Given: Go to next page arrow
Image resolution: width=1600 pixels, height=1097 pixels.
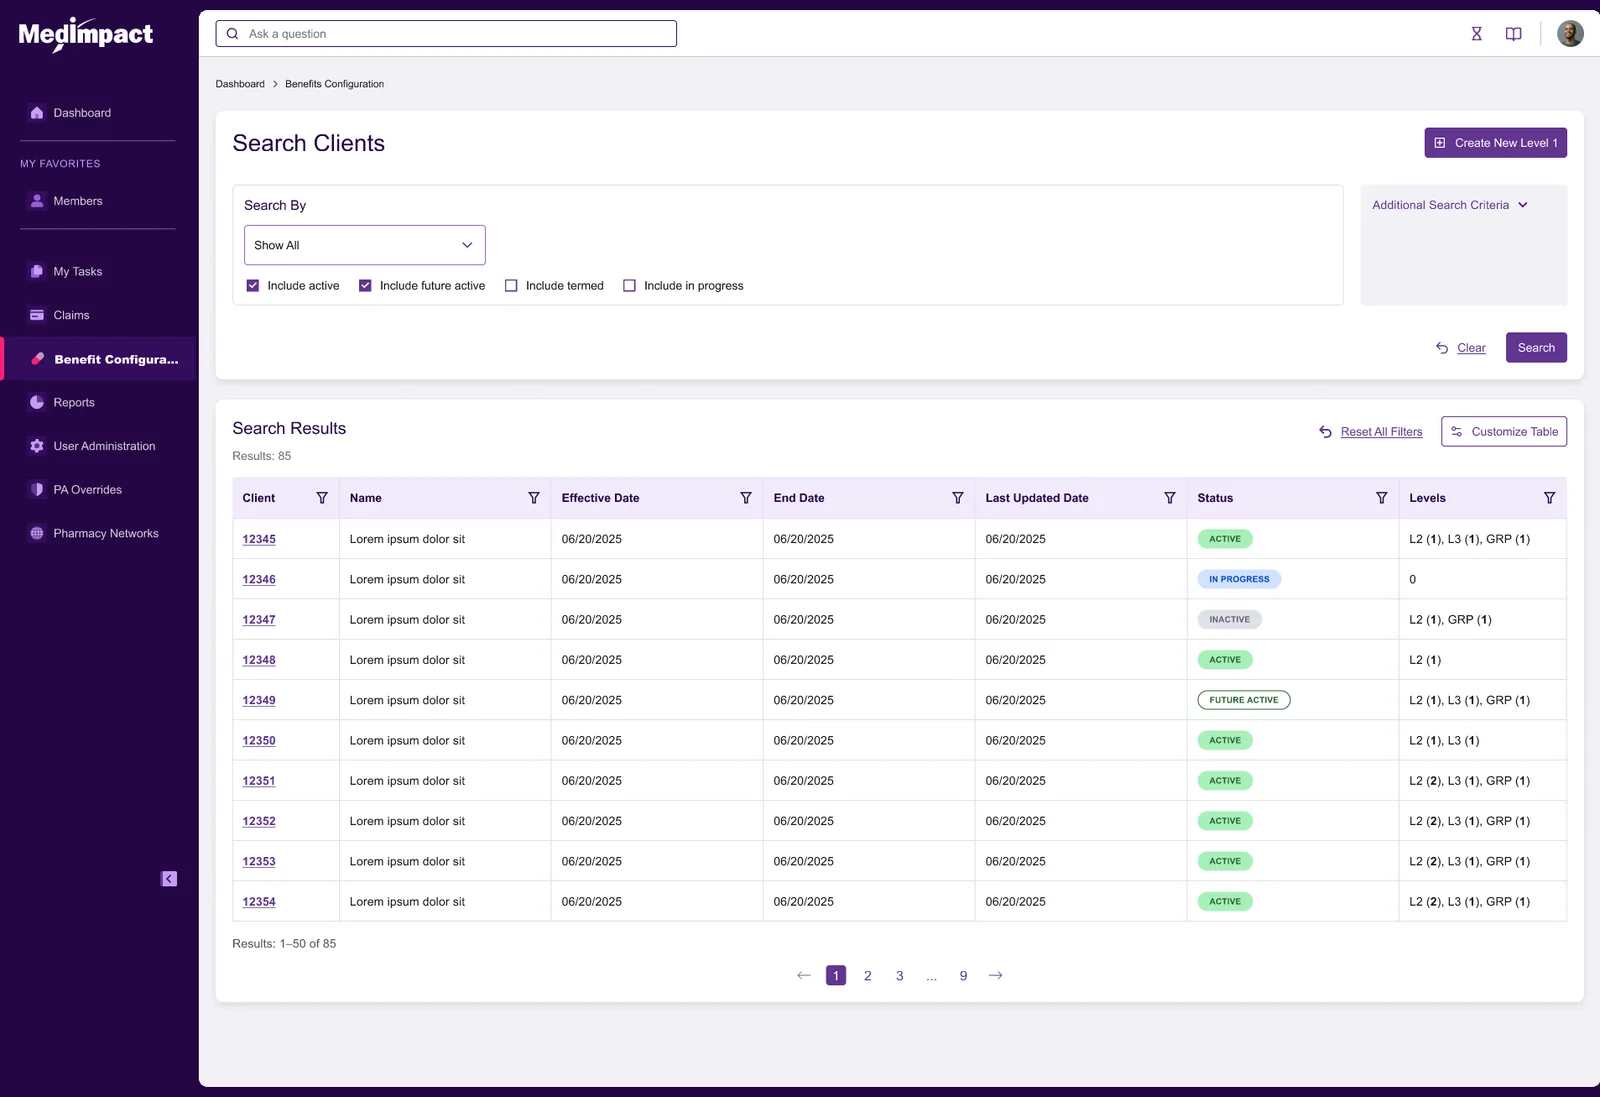Looking at the screenshot, I should tap(995, 976).
